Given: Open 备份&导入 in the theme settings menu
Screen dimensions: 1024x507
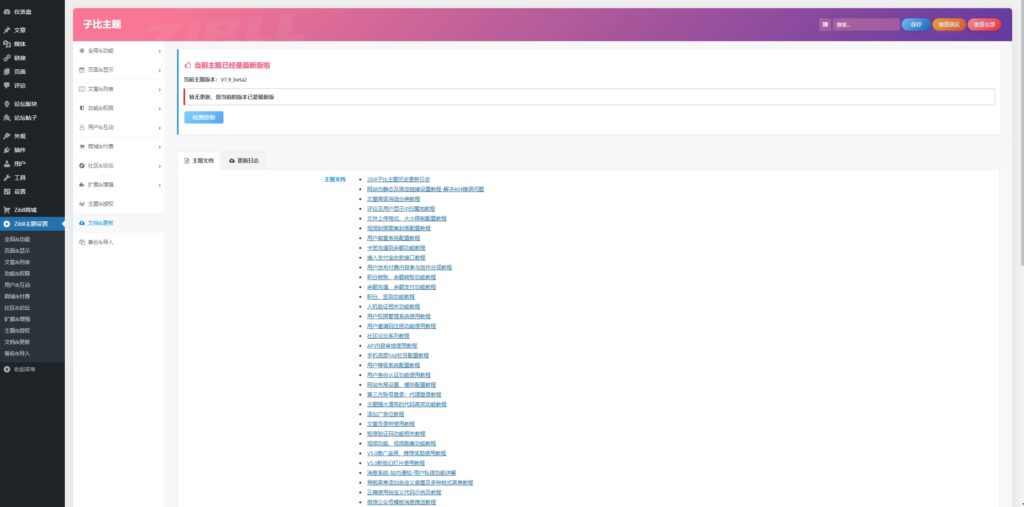Looking at the screenshot, I should (x=100, y=242).
